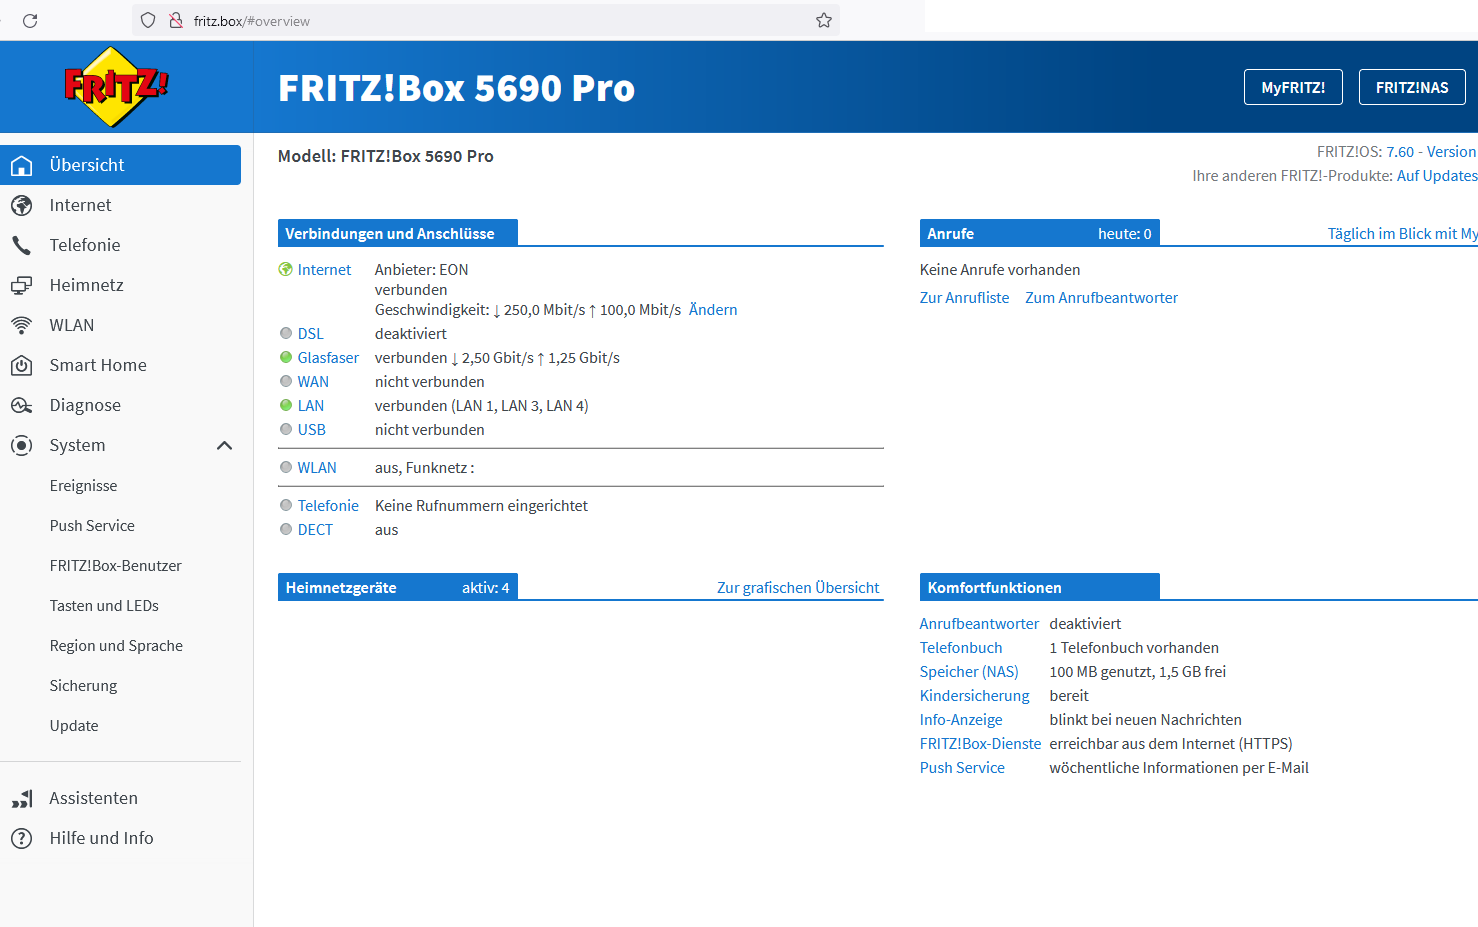Click the Smart Home power icon
The width and height of the screenshot is (1478, 927).
pos(21,365)
